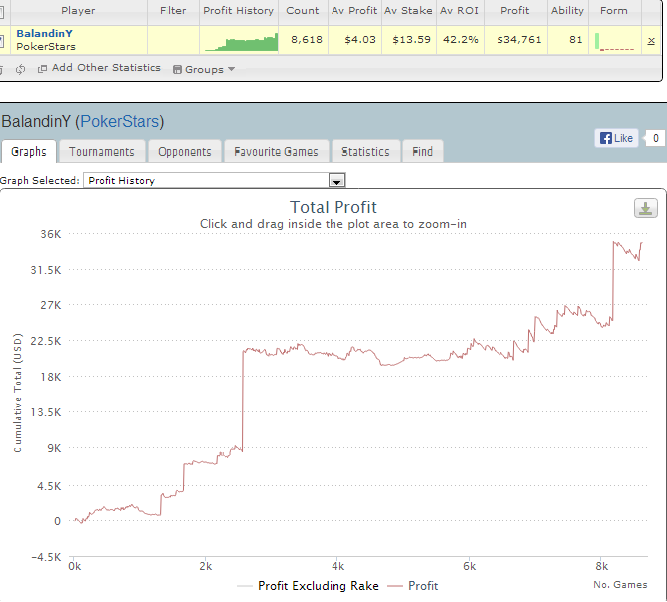Open the Groups dropdown

click(x=204, y=69)
